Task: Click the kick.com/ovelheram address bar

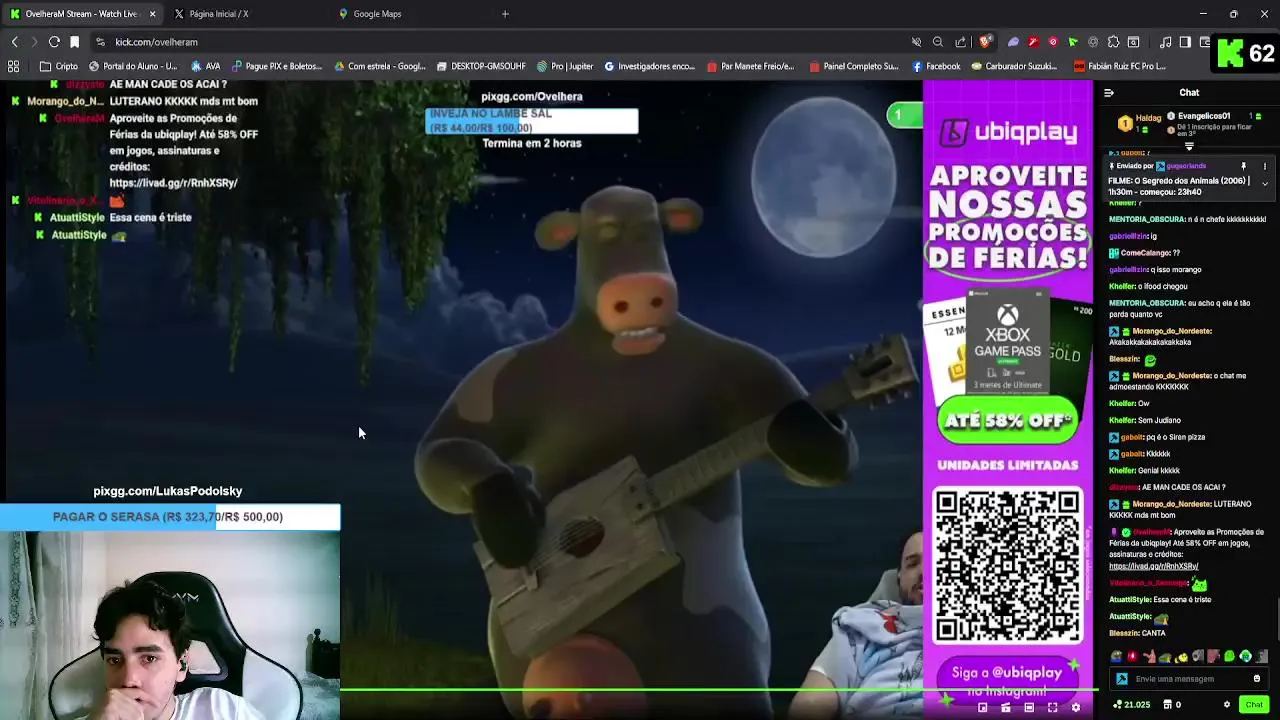Action: 500,42
